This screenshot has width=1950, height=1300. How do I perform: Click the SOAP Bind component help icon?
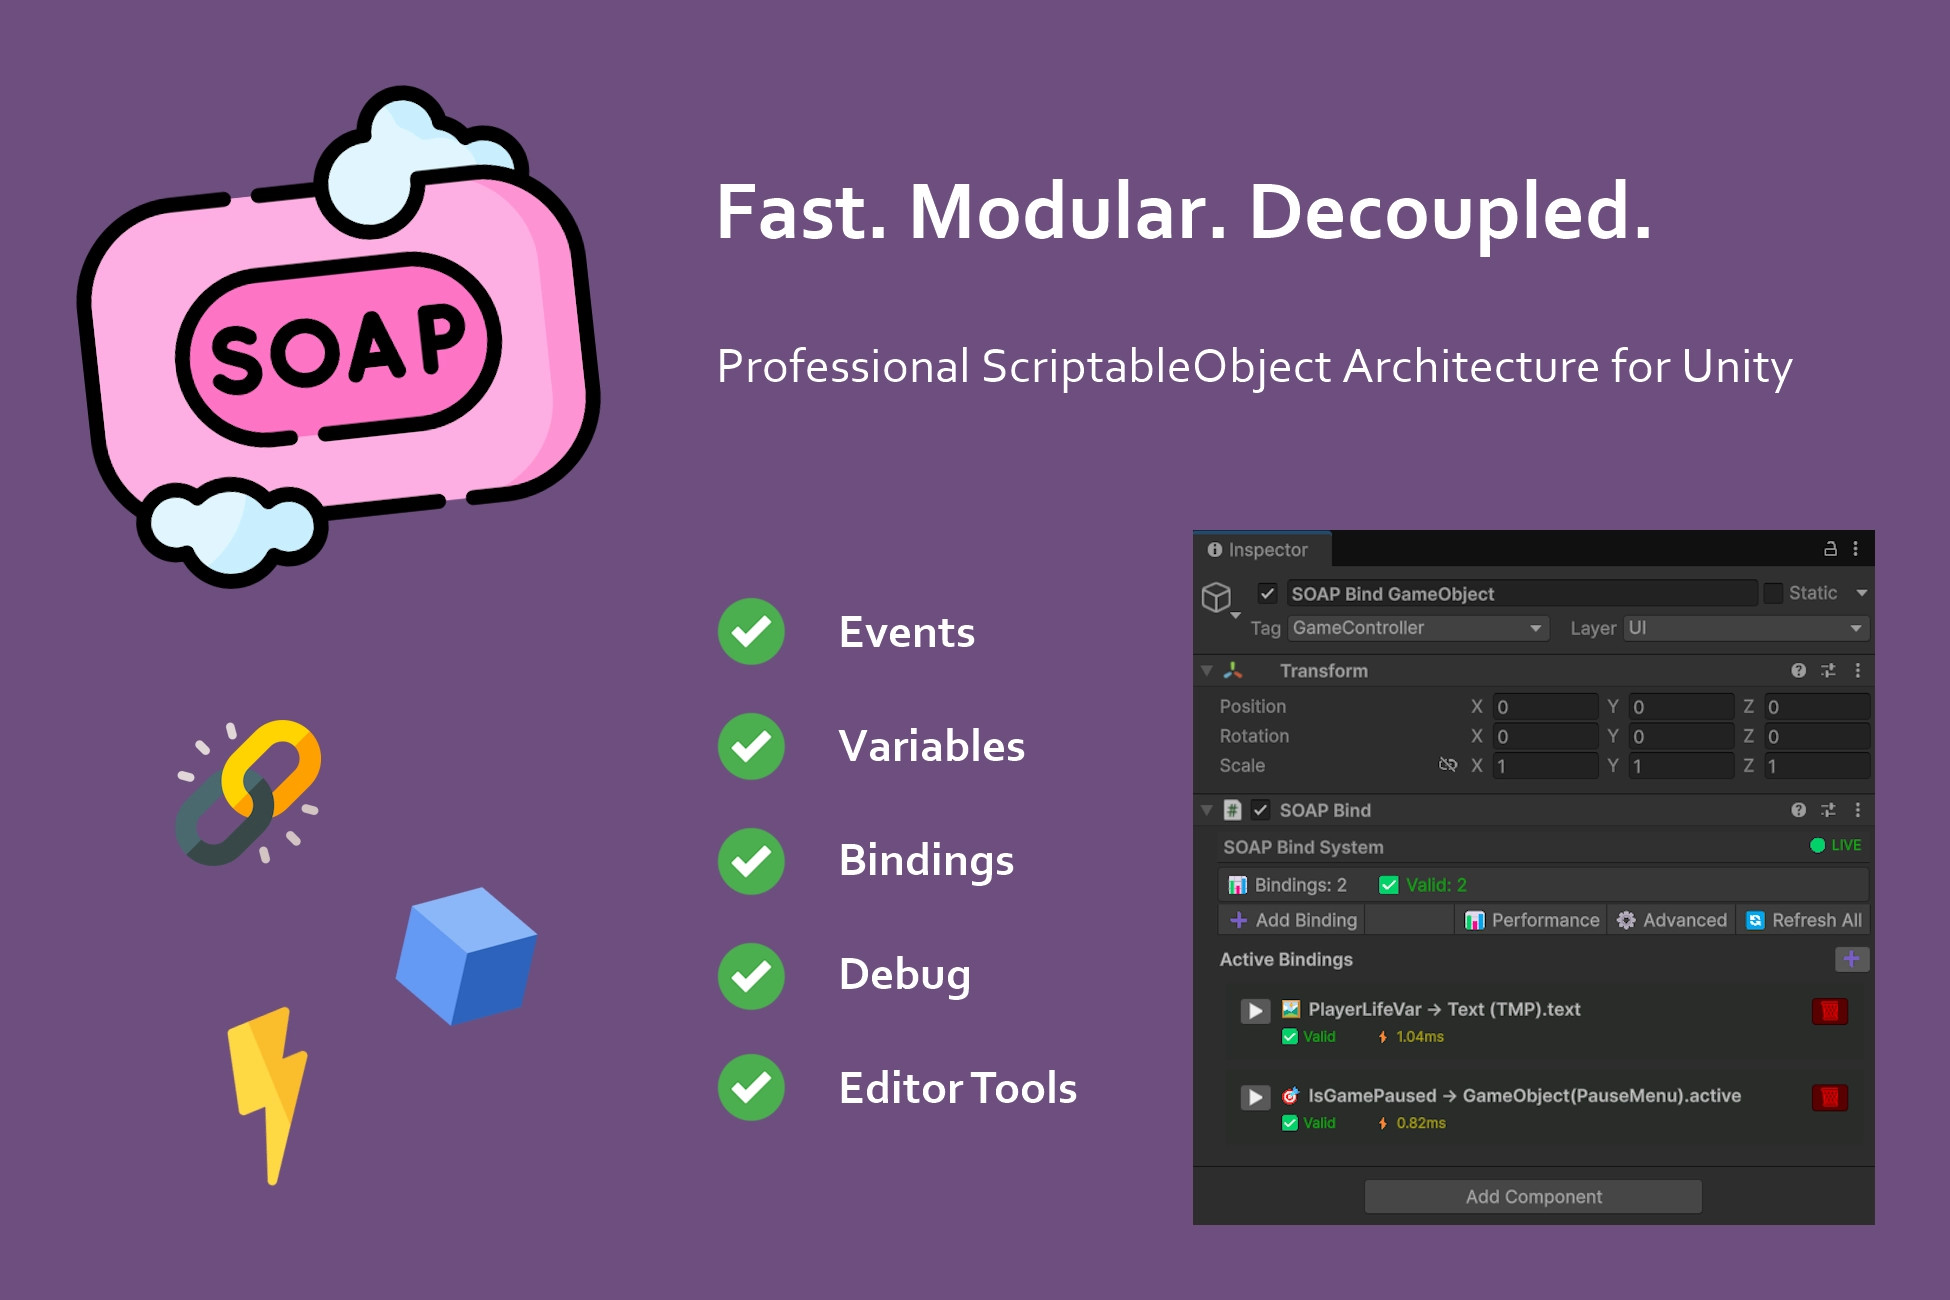[1799, 810]
